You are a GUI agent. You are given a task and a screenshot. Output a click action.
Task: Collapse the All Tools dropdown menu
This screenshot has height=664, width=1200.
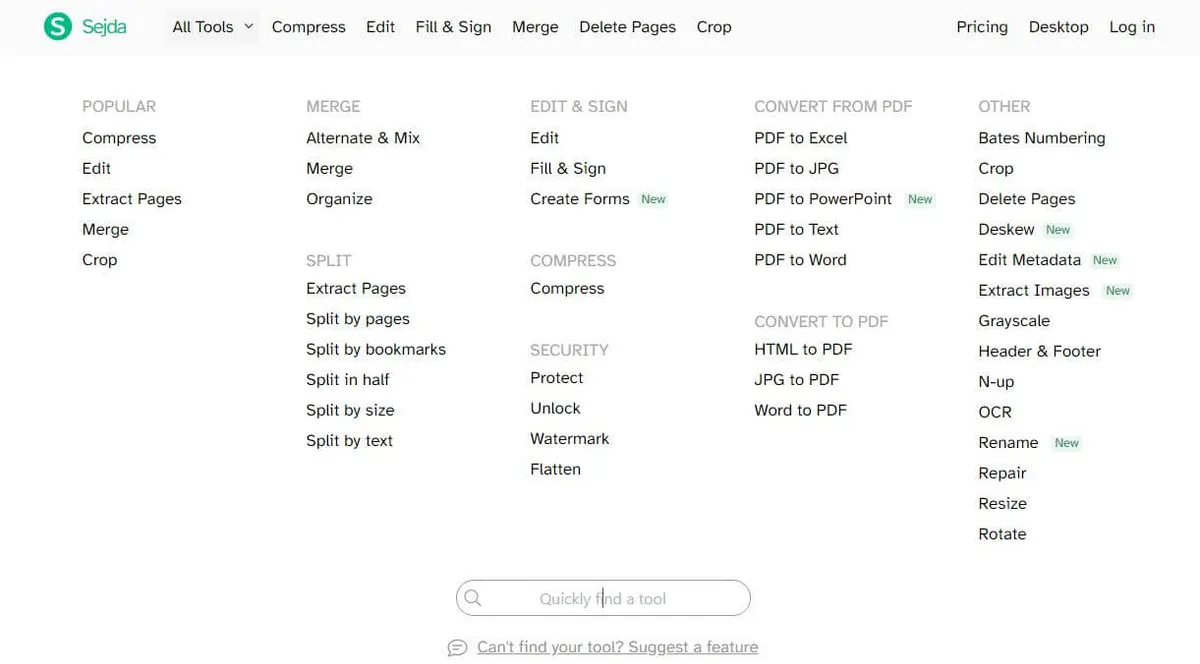(x=212, y=27)
